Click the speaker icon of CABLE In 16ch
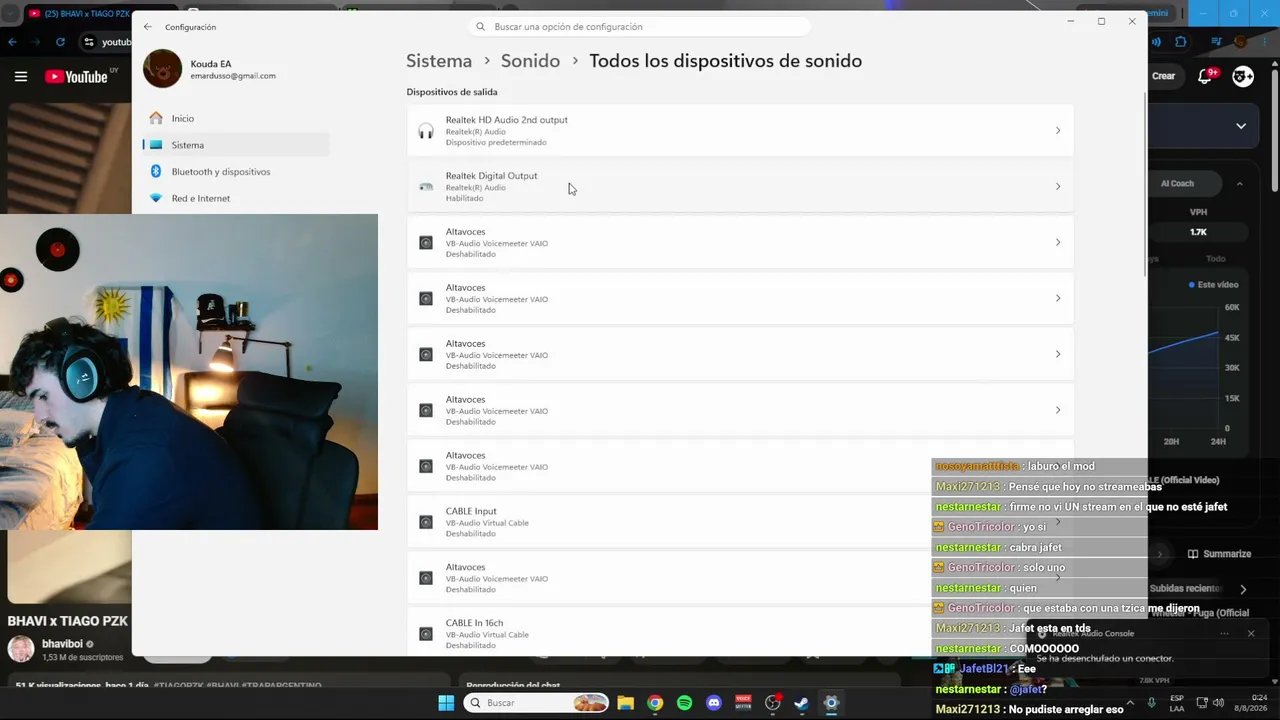Image resolution: width=1280 pixels, height=720 pixels. [426, 634]
